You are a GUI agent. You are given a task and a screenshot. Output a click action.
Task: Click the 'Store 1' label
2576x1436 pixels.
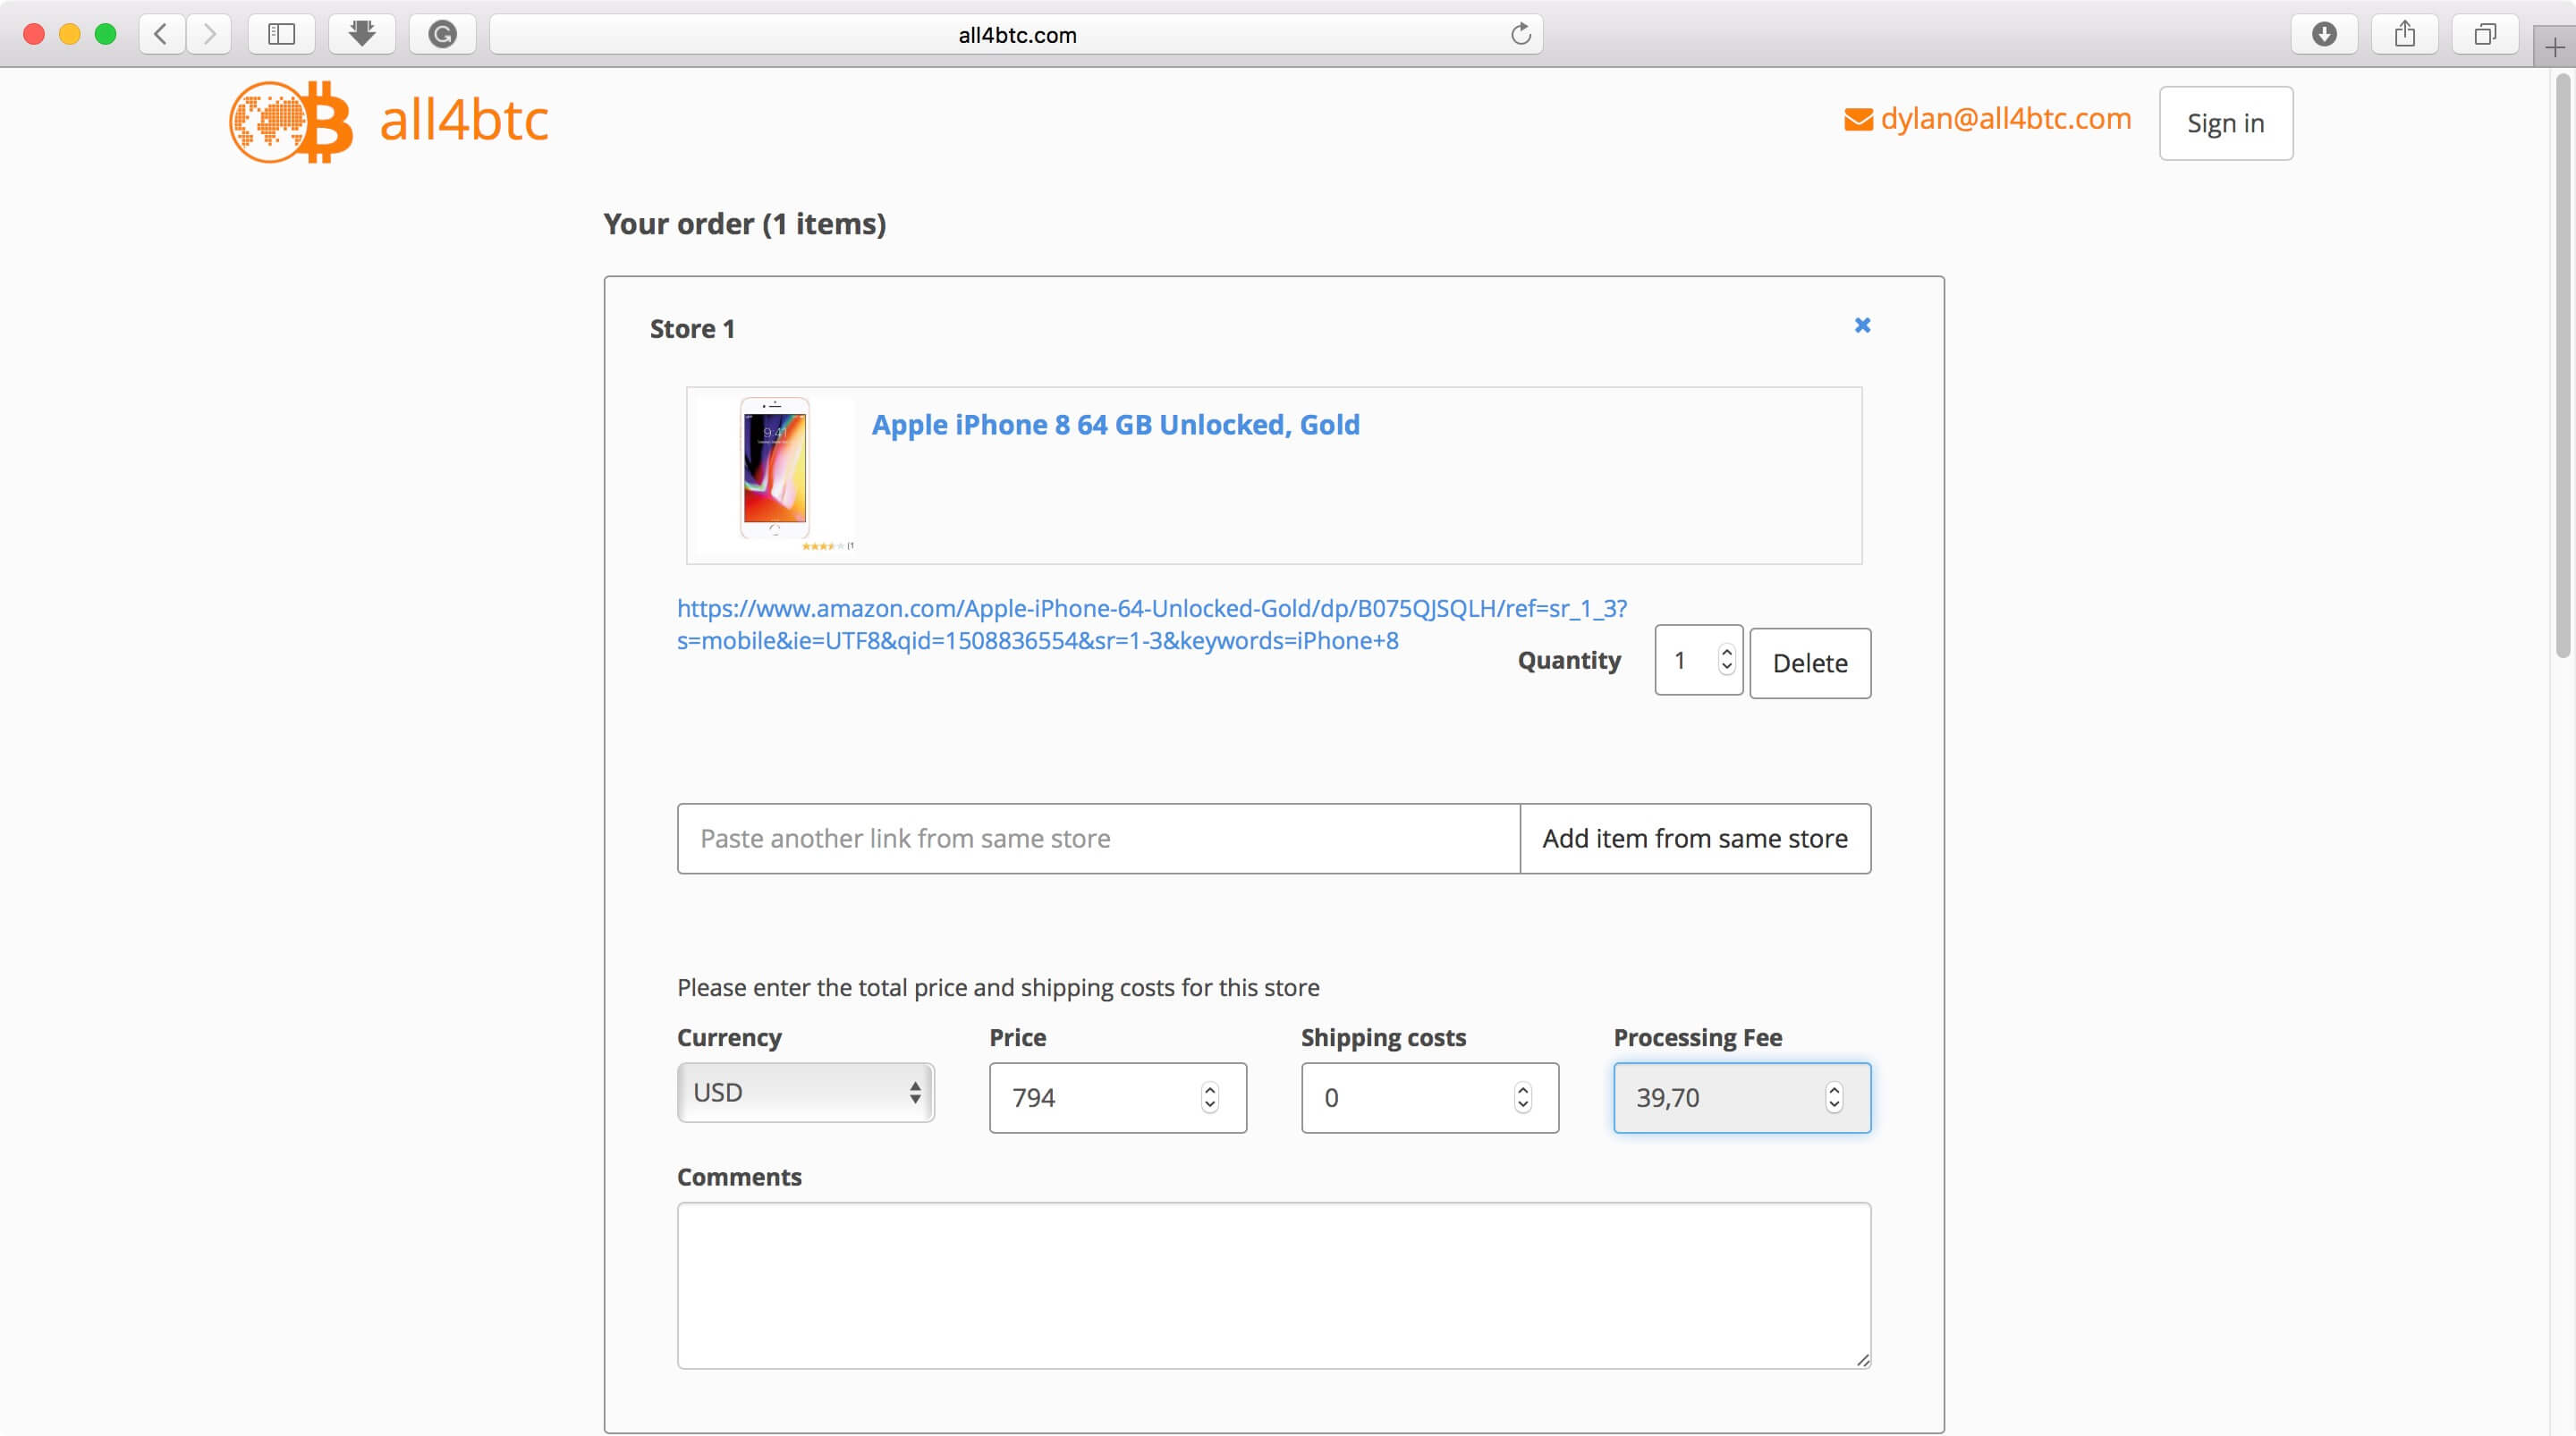pyautogui.click(x=692, y=329)
